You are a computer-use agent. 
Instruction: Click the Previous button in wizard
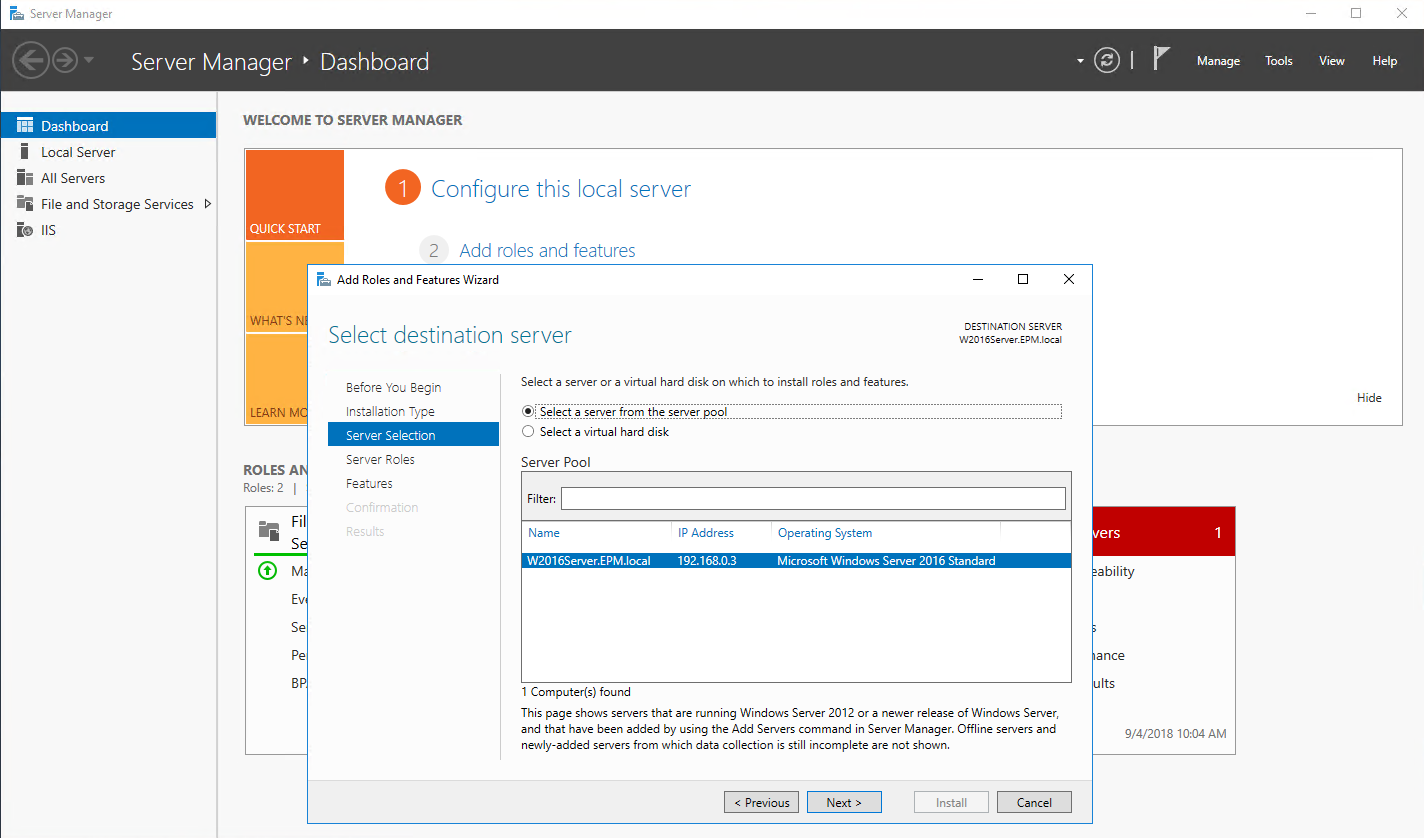click(x=761, y=802)
